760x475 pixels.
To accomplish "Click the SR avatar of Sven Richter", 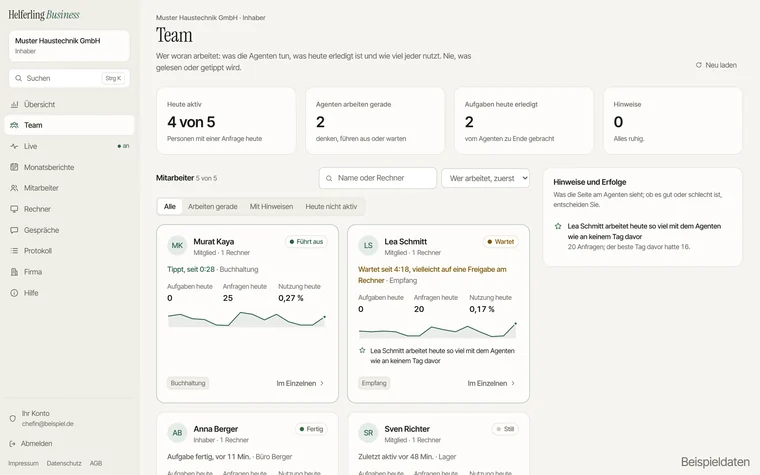I will tap(368, 433).
